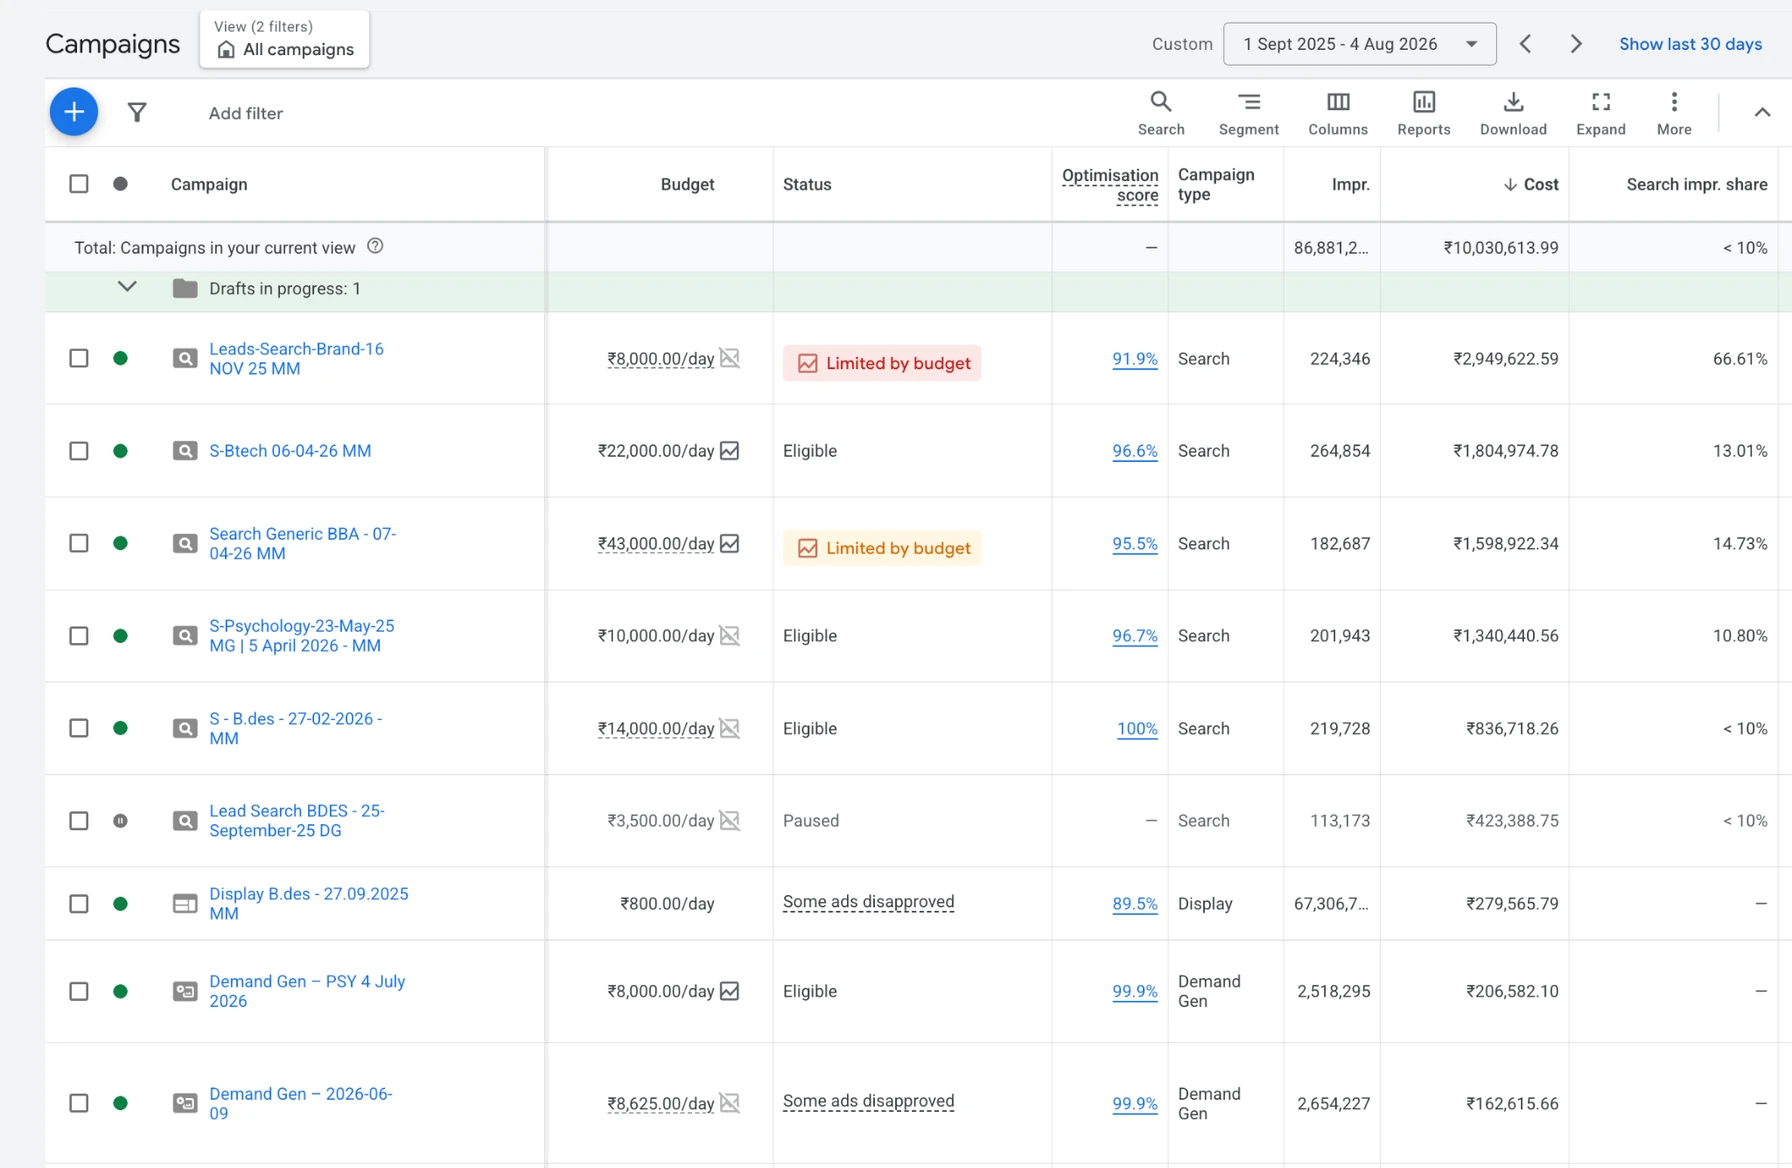
Task: Go to next date range
Action: tap(1576, 44)
